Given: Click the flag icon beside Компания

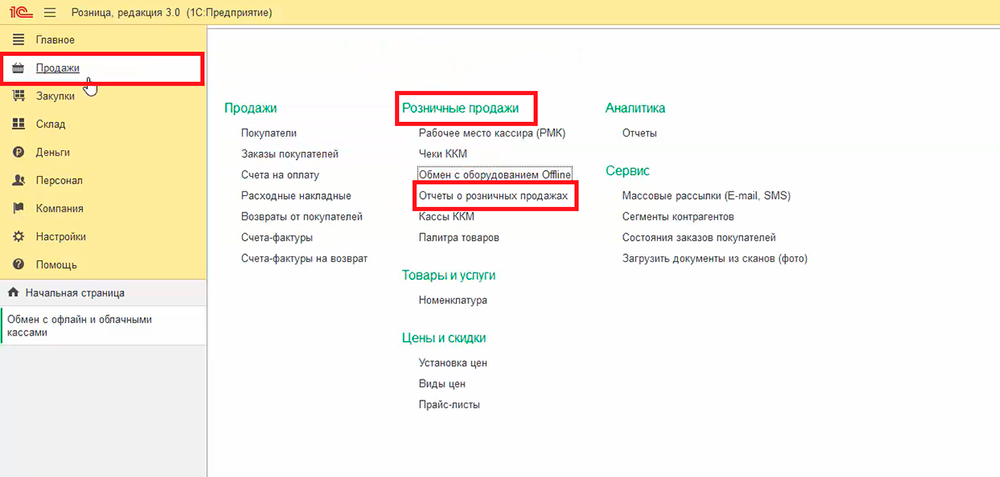Looking at the screenshot, I should click(x=17, y=209).
